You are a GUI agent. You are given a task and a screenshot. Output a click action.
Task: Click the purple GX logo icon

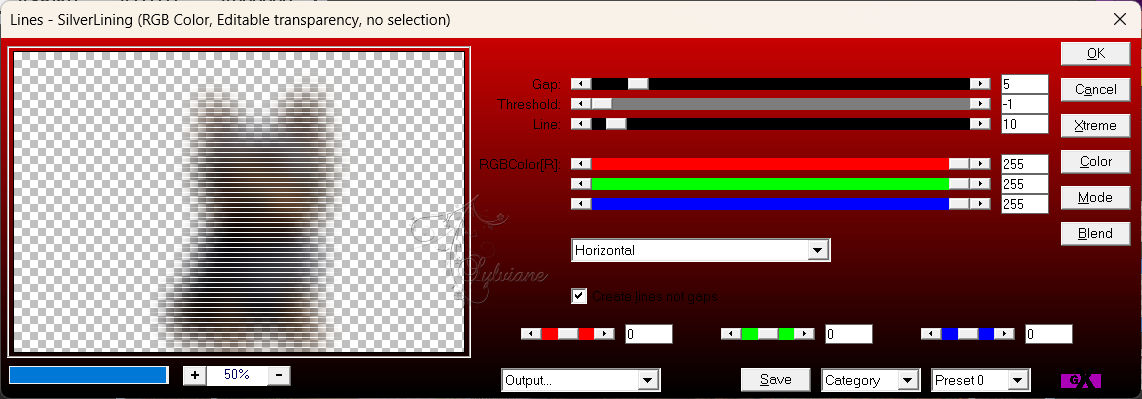1080,380
